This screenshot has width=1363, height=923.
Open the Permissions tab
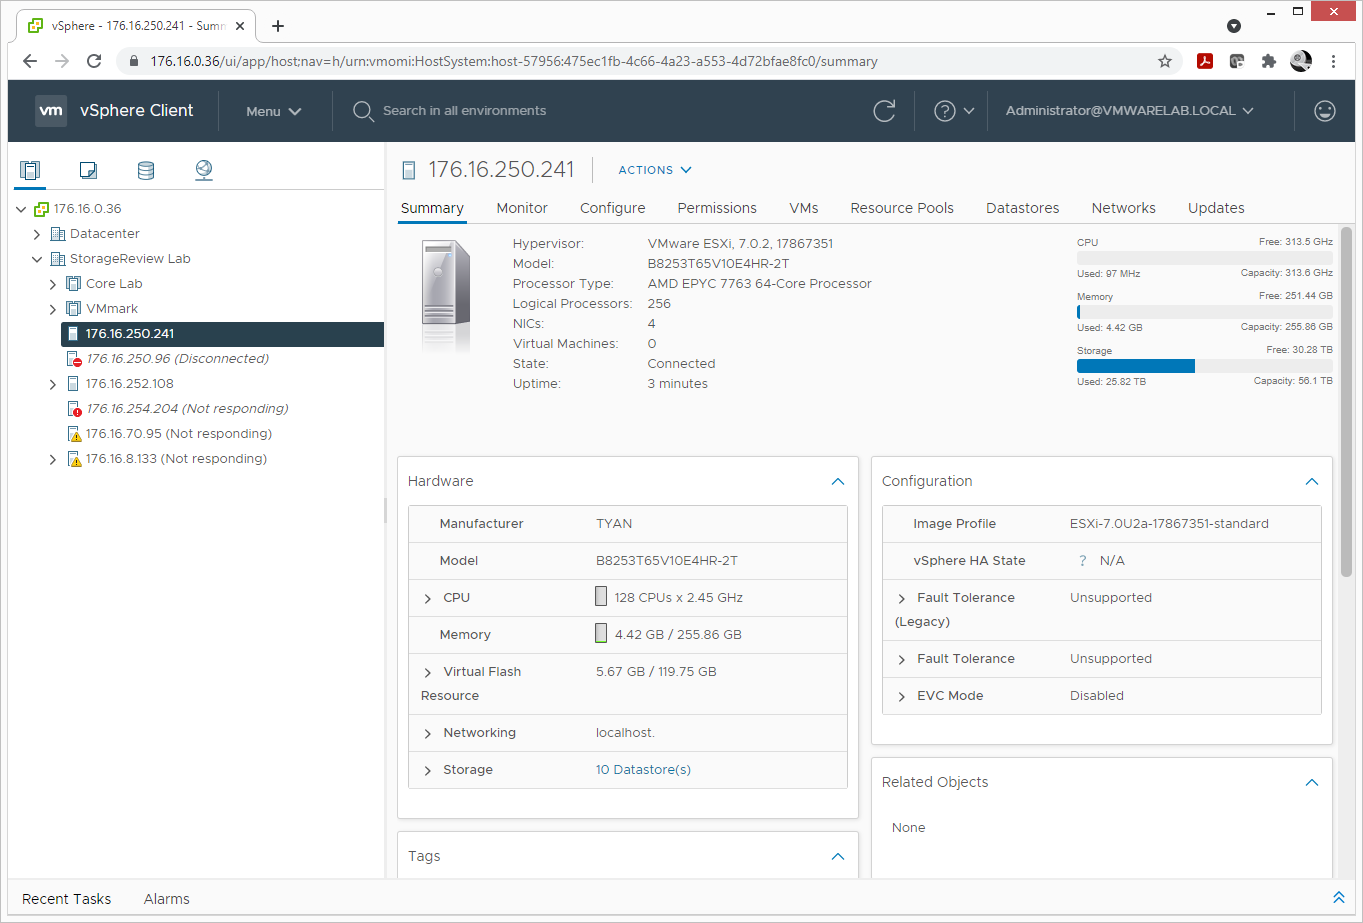pos(717,208)
